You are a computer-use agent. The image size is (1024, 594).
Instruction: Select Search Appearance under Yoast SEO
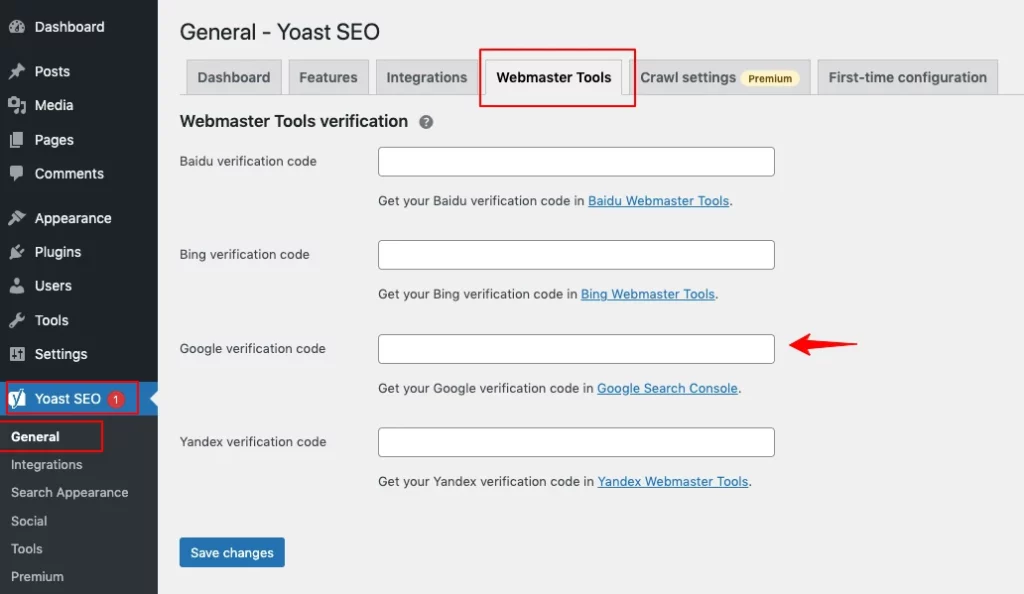click(69, 492)
